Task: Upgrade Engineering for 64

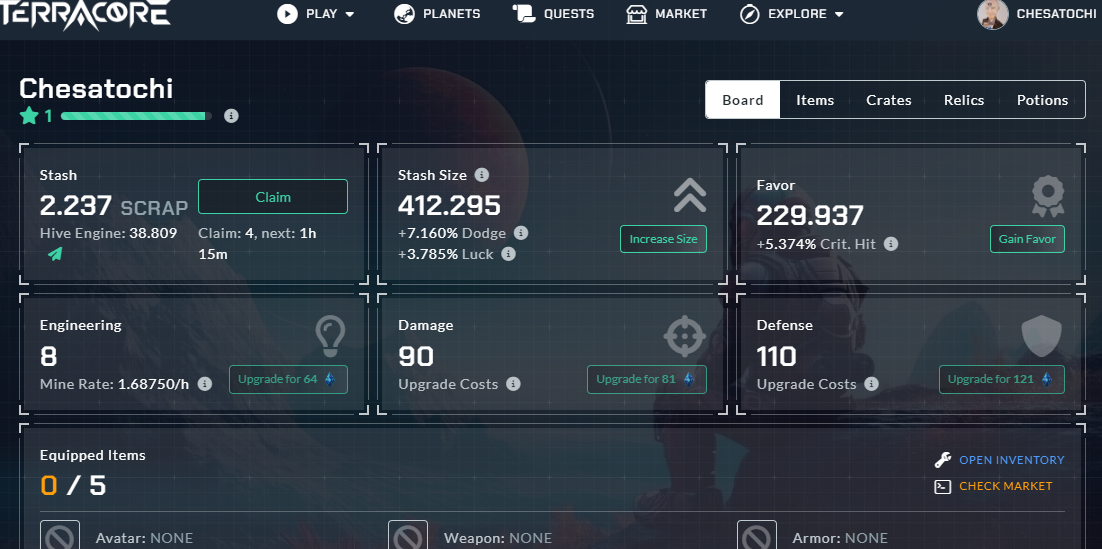Action: pos(288,380)
